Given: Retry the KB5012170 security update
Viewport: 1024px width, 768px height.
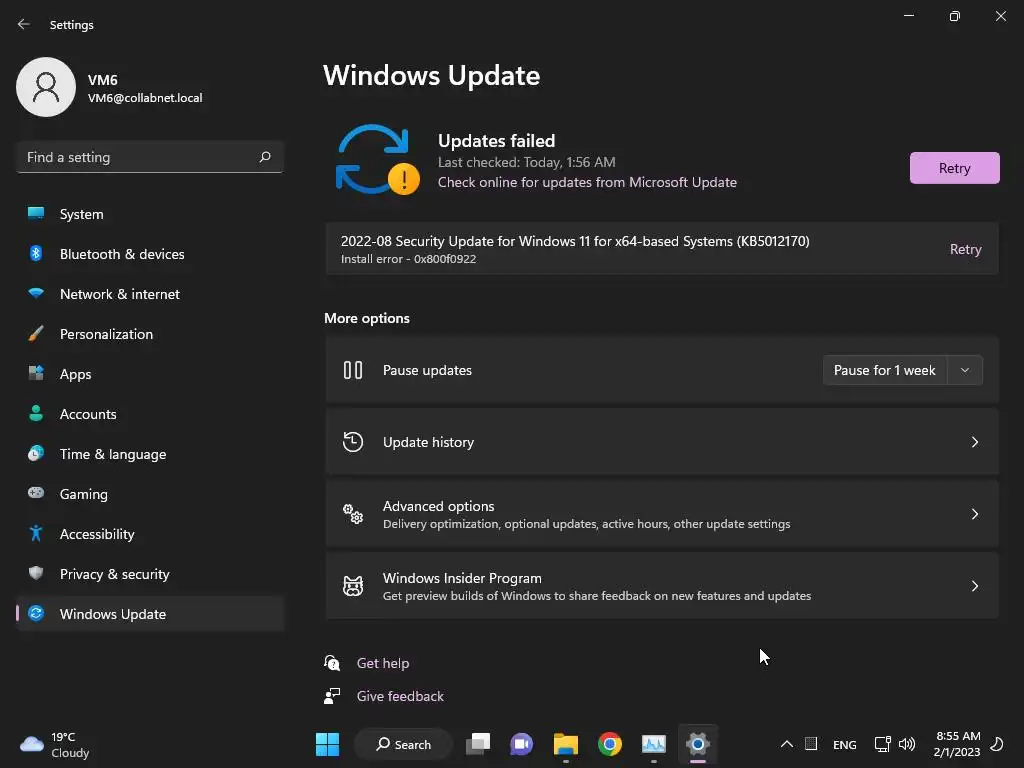Looking at the screenshot, I should (x=965, y=249).
